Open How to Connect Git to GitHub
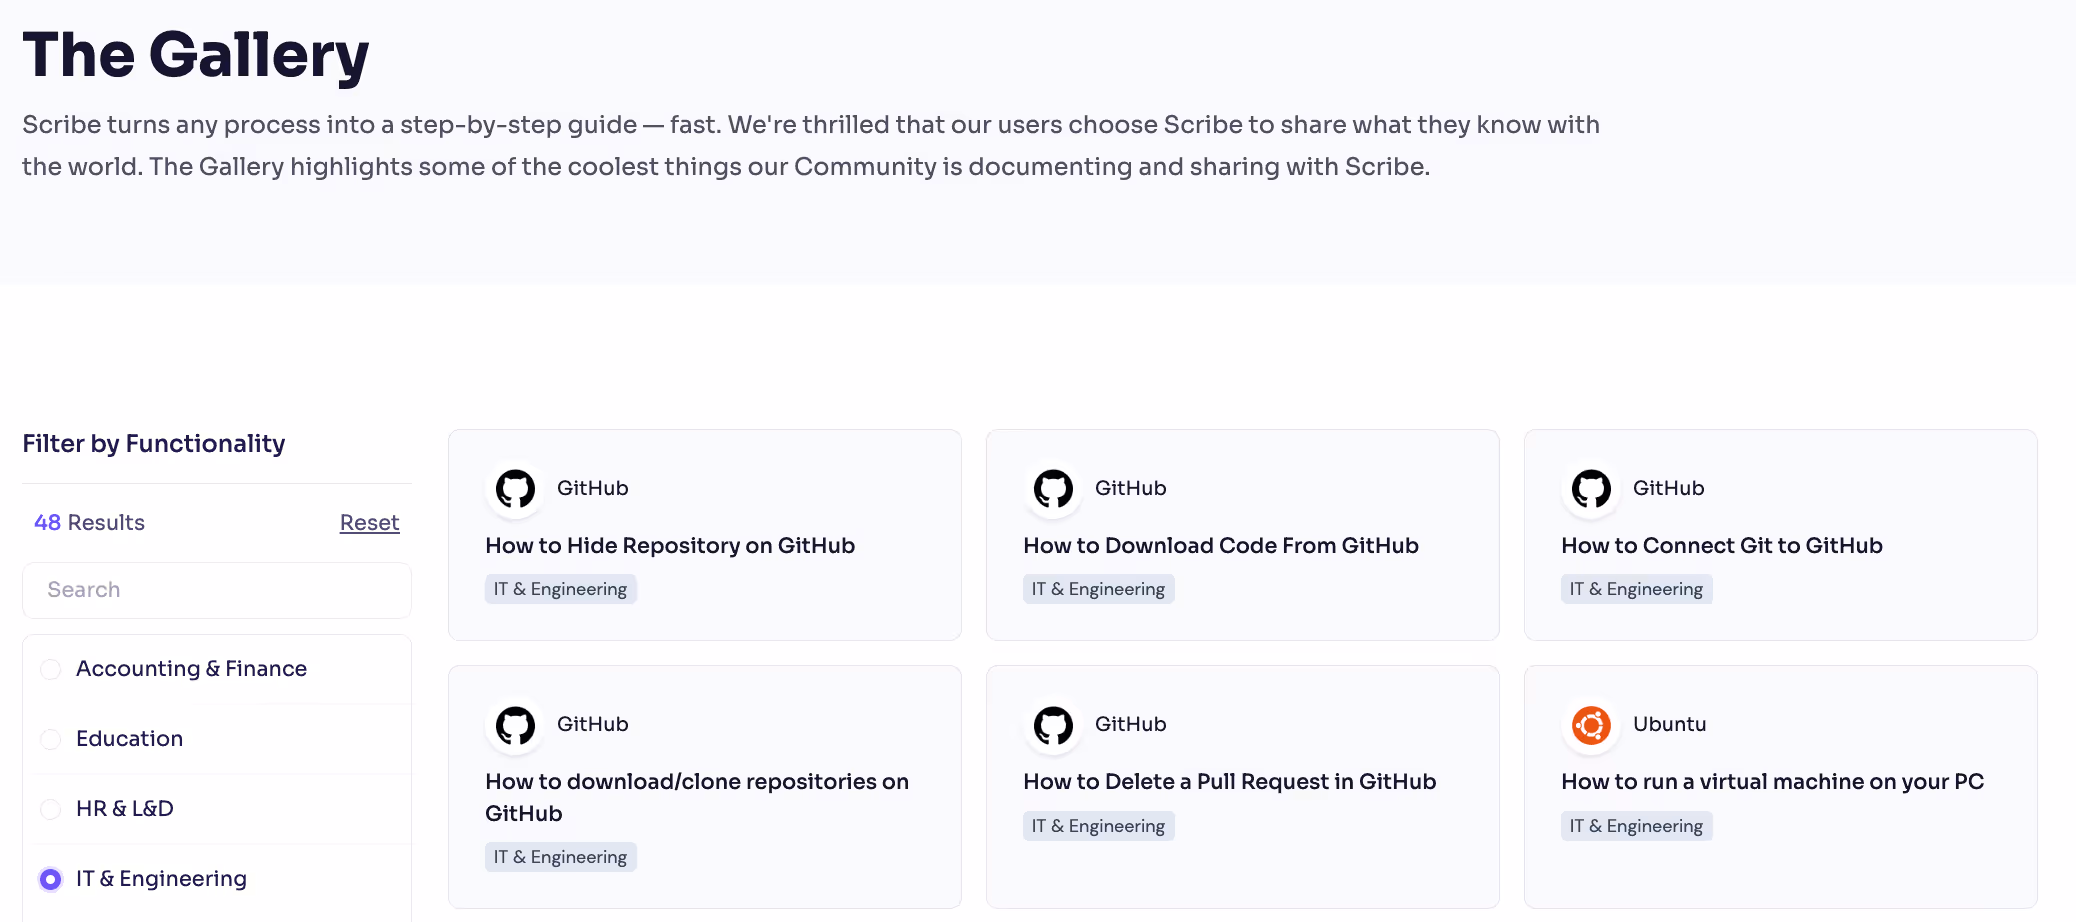Viewport: 2076px width, 922px height. 1721,546
